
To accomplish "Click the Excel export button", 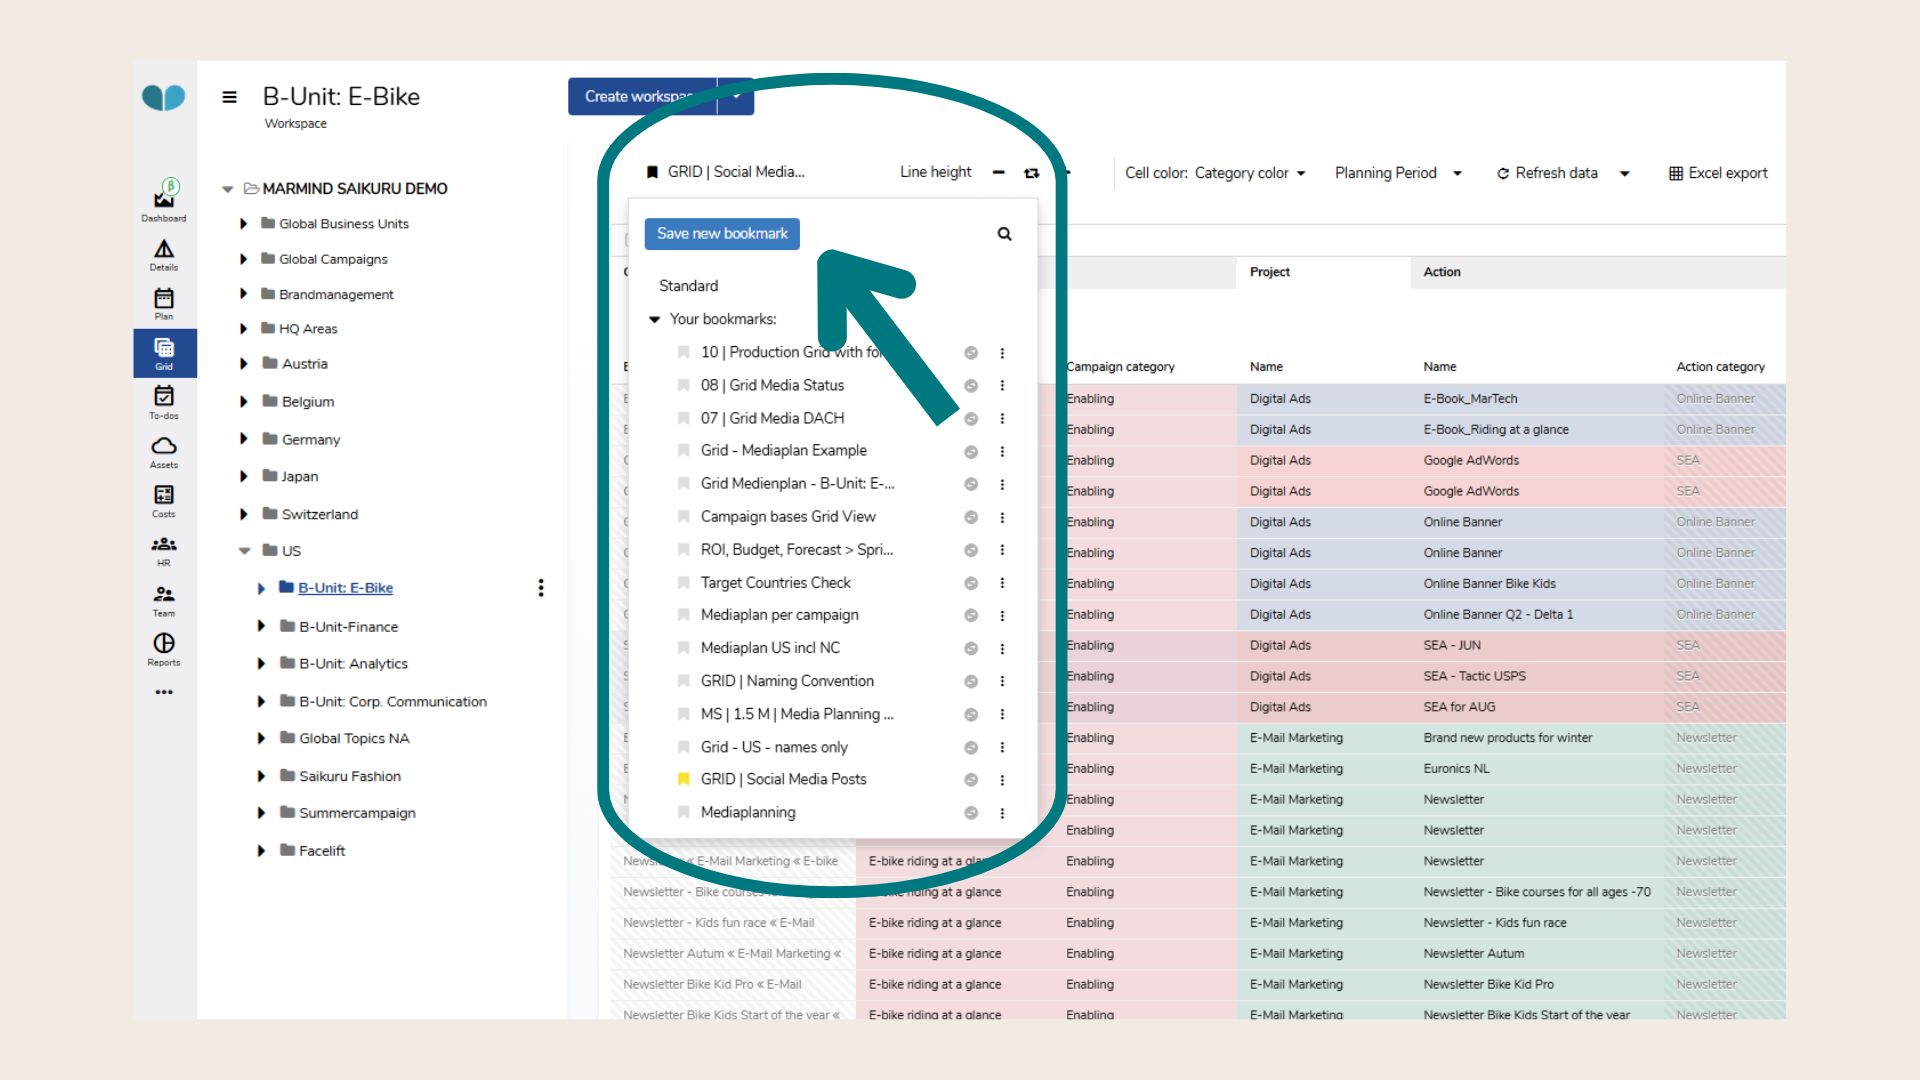I will point(1717,173).
